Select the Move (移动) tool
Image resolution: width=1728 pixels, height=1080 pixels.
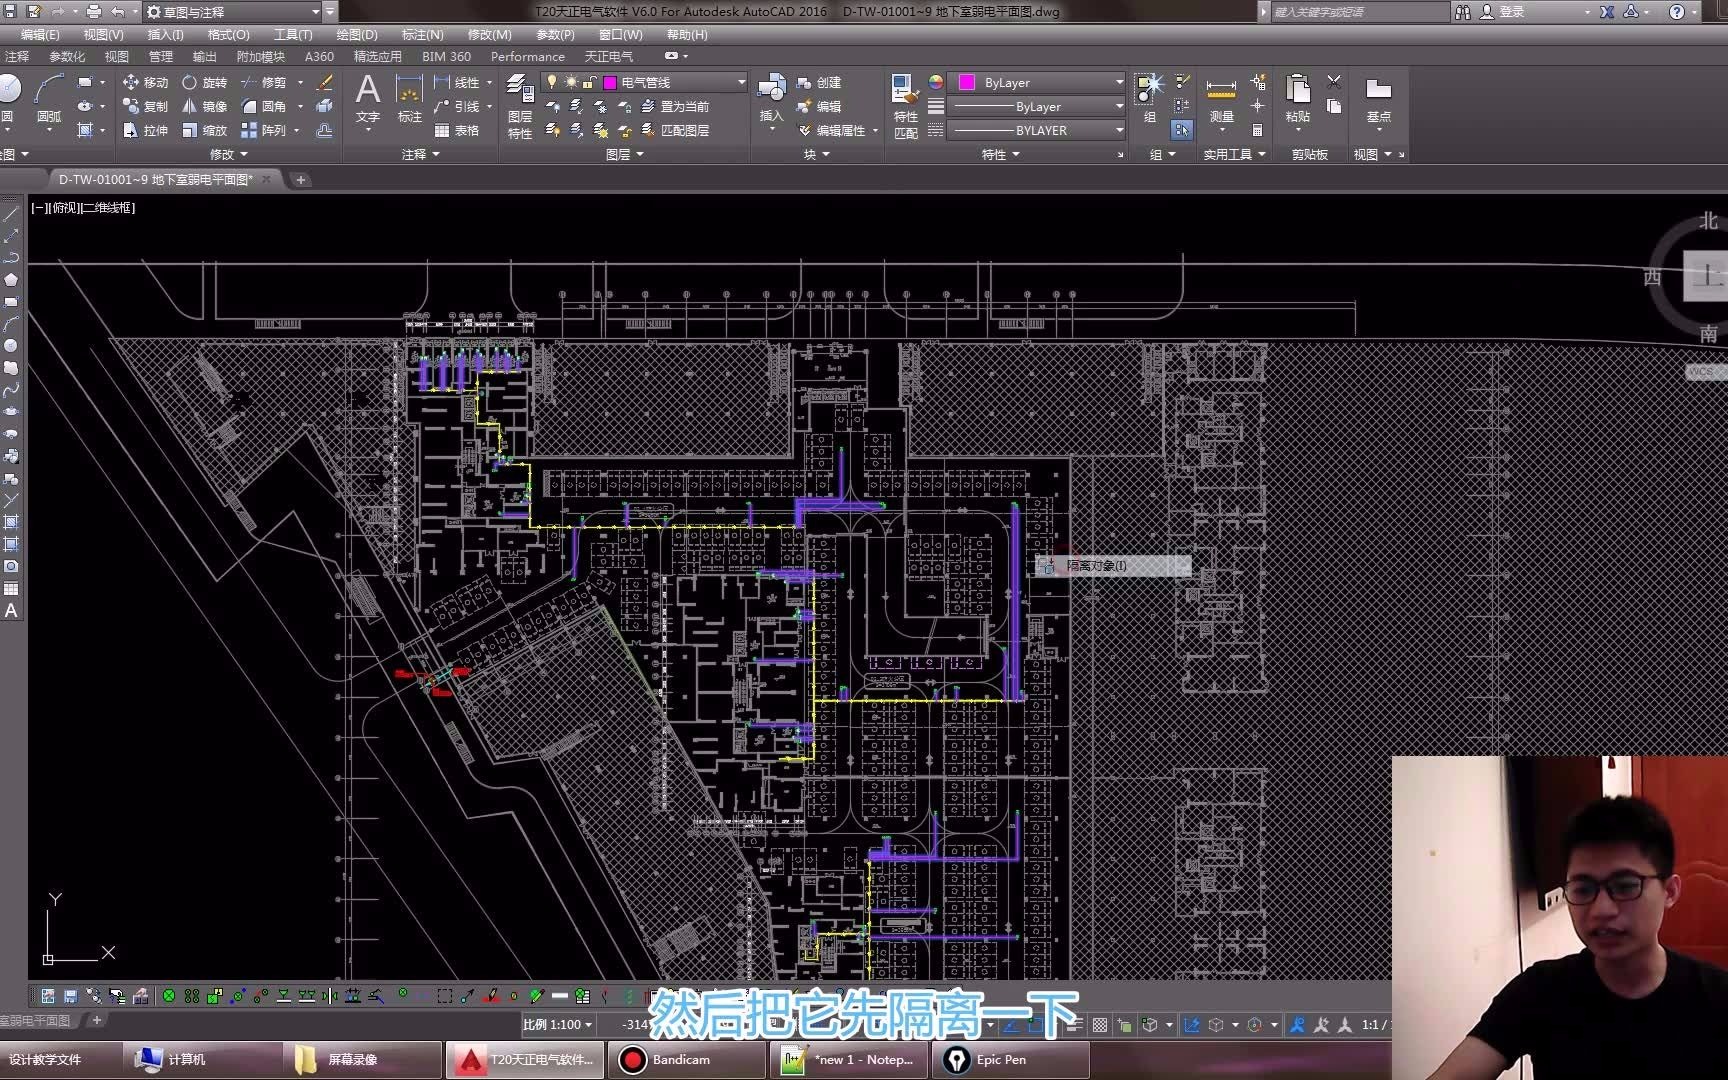click(x=145, y=82)
